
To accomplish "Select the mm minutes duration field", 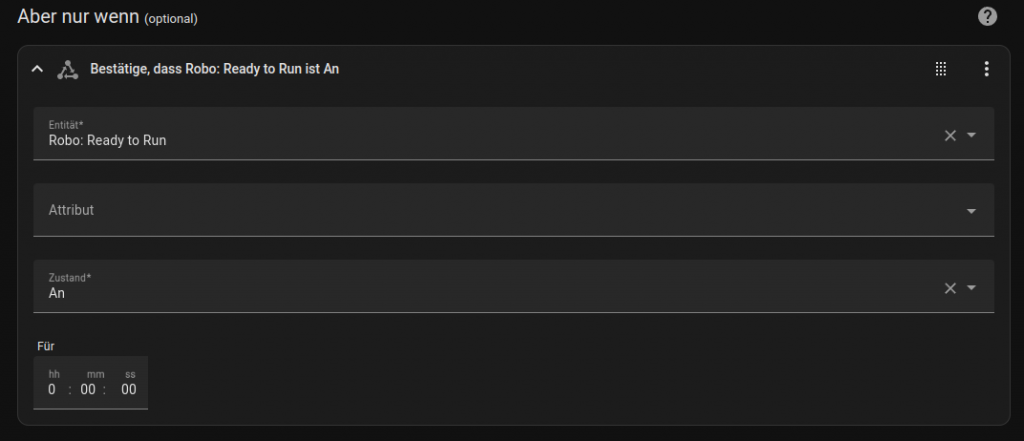I will (88, 389).
